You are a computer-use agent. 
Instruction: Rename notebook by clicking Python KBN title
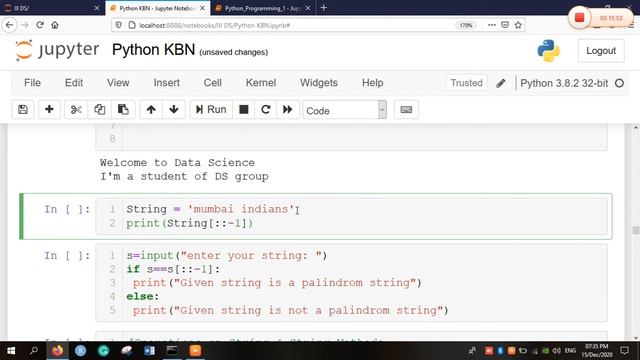click(153, 50)
